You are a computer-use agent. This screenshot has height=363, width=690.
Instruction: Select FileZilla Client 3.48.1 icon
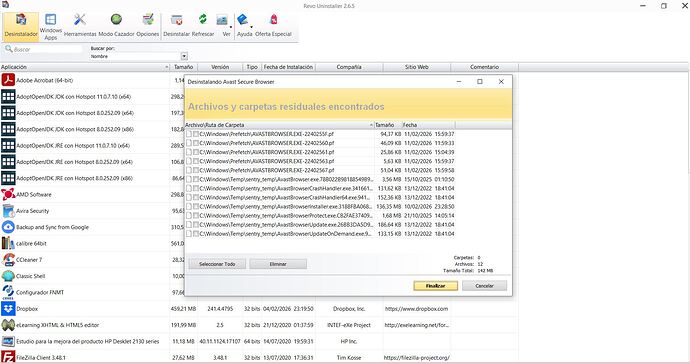(x=8, y=357)
